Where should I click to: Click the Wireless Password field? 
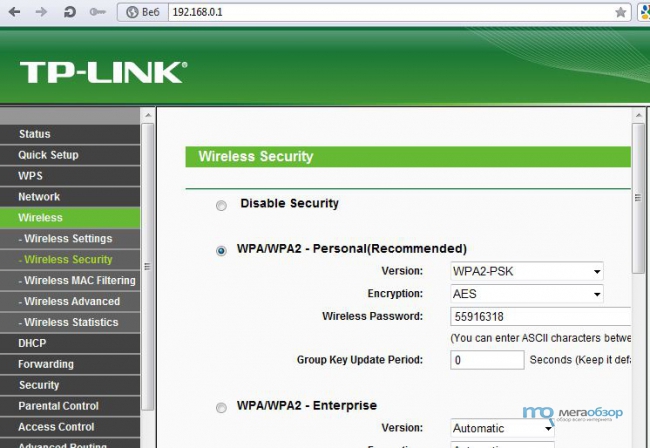tap(541, 317)
